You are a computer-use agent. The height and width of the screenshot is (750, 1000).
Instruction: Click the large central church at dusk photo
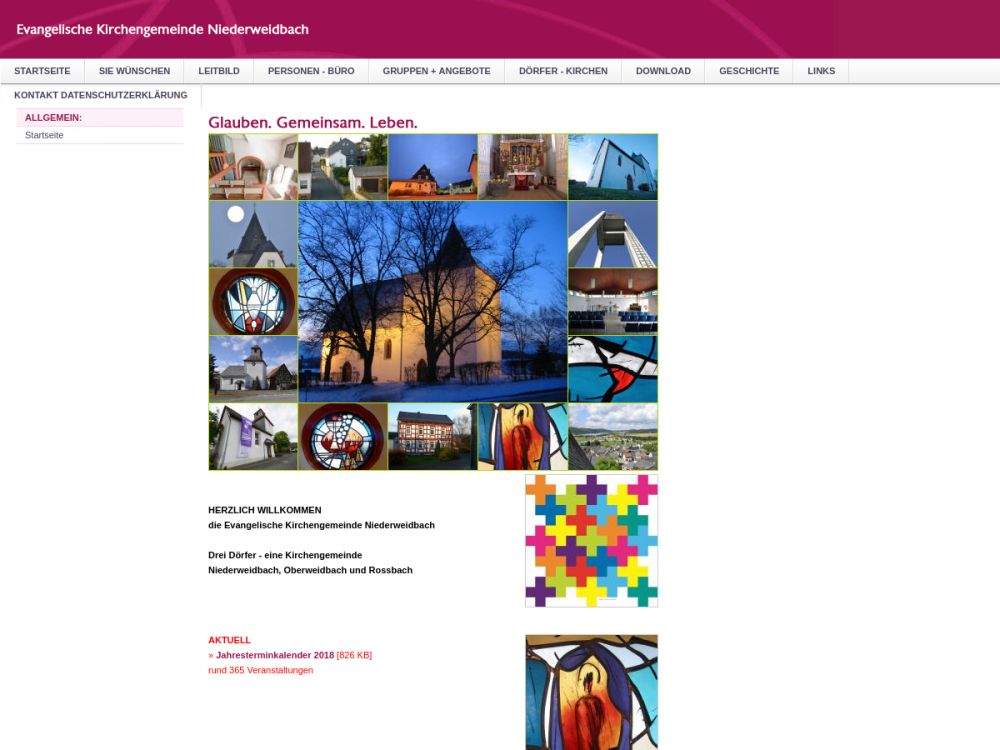pyautogui.click(x=432, y=301)
